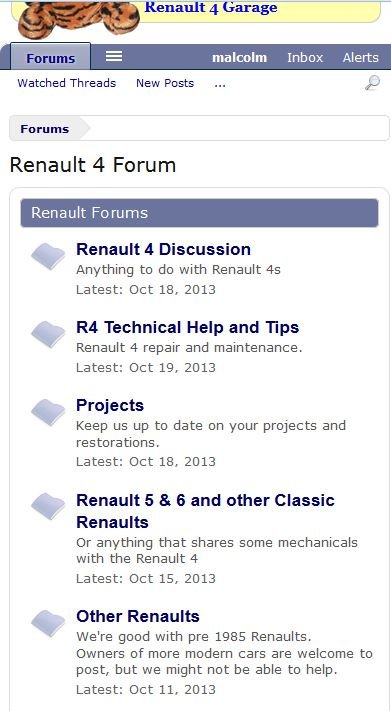Go to Watched Threads
Image resolution: width=391 pixels, height=711 pixels.
[67, 83]
